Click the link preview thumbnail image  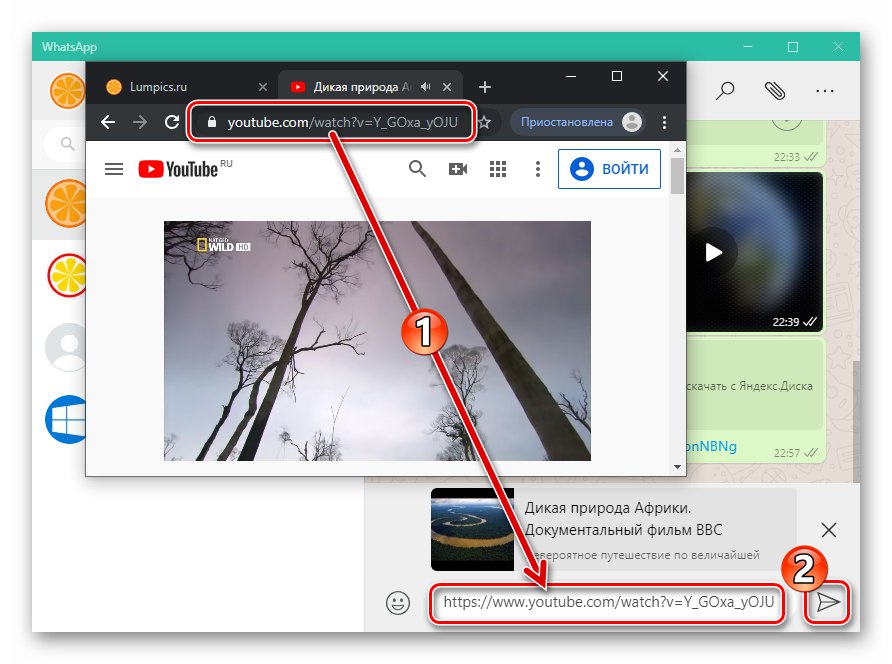point(472,530)
